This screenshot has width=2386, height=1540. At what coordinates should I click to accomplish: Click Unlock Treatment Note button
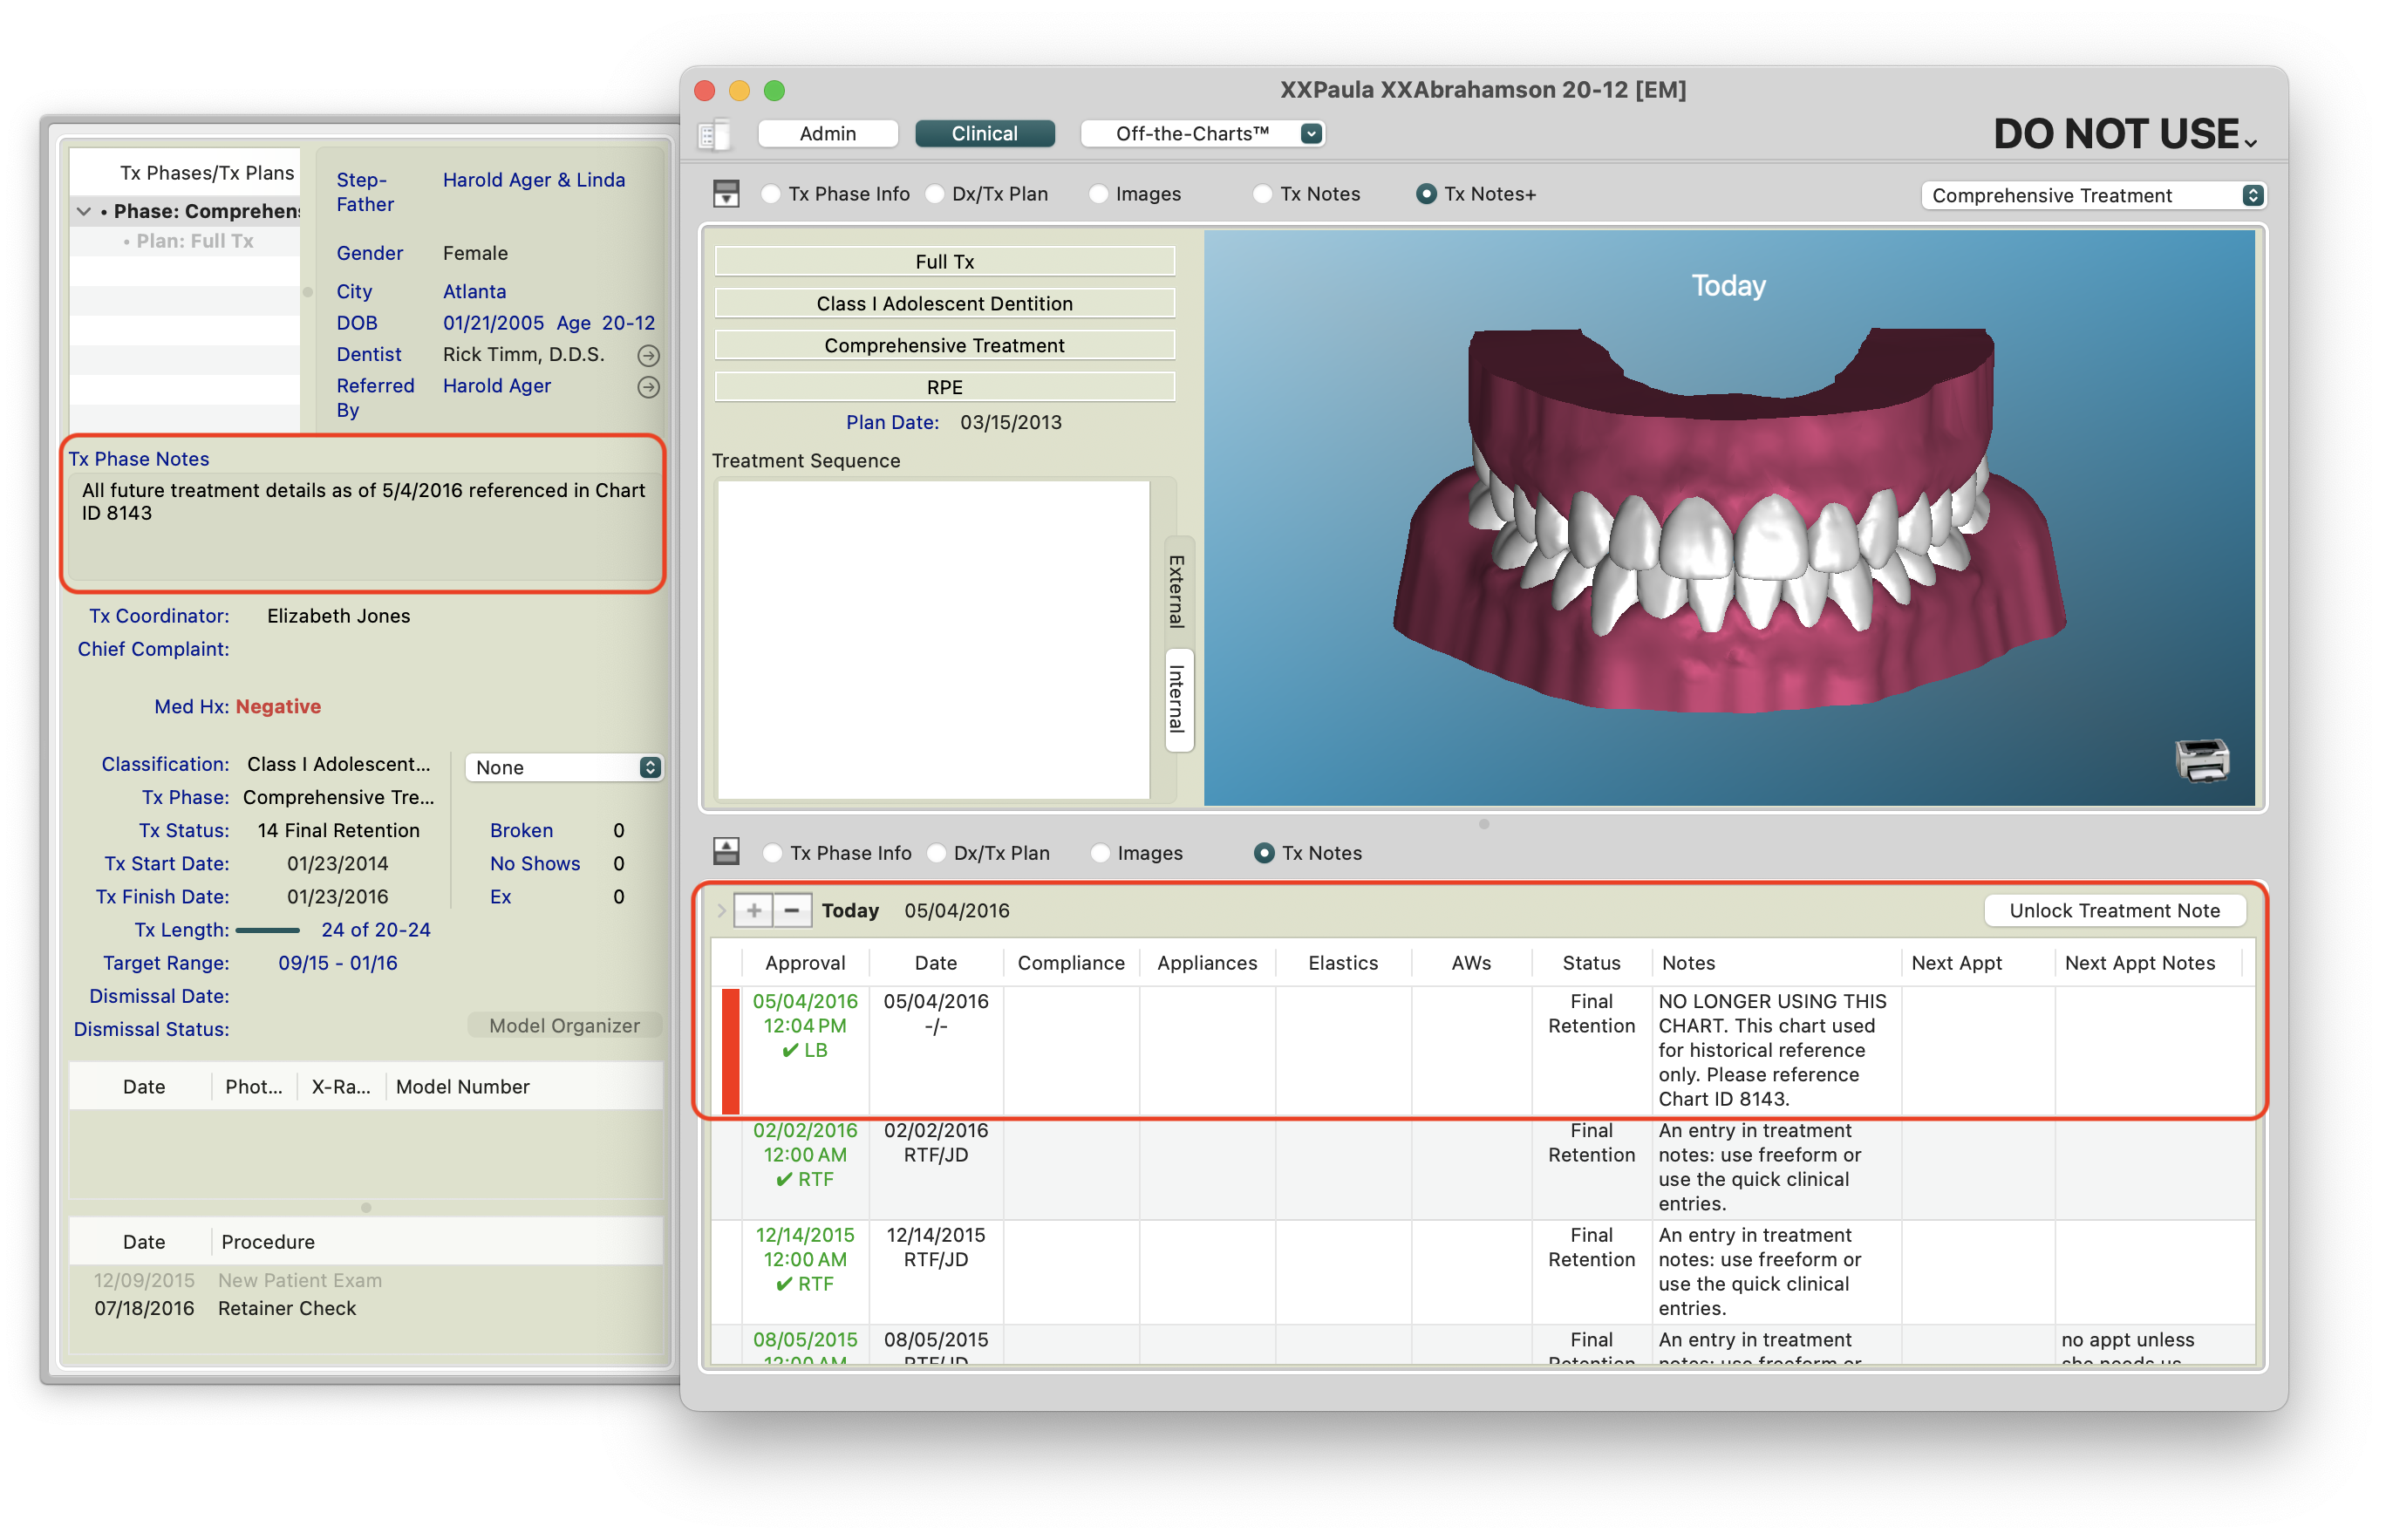pyautogui.click(x=2113, y=910)
